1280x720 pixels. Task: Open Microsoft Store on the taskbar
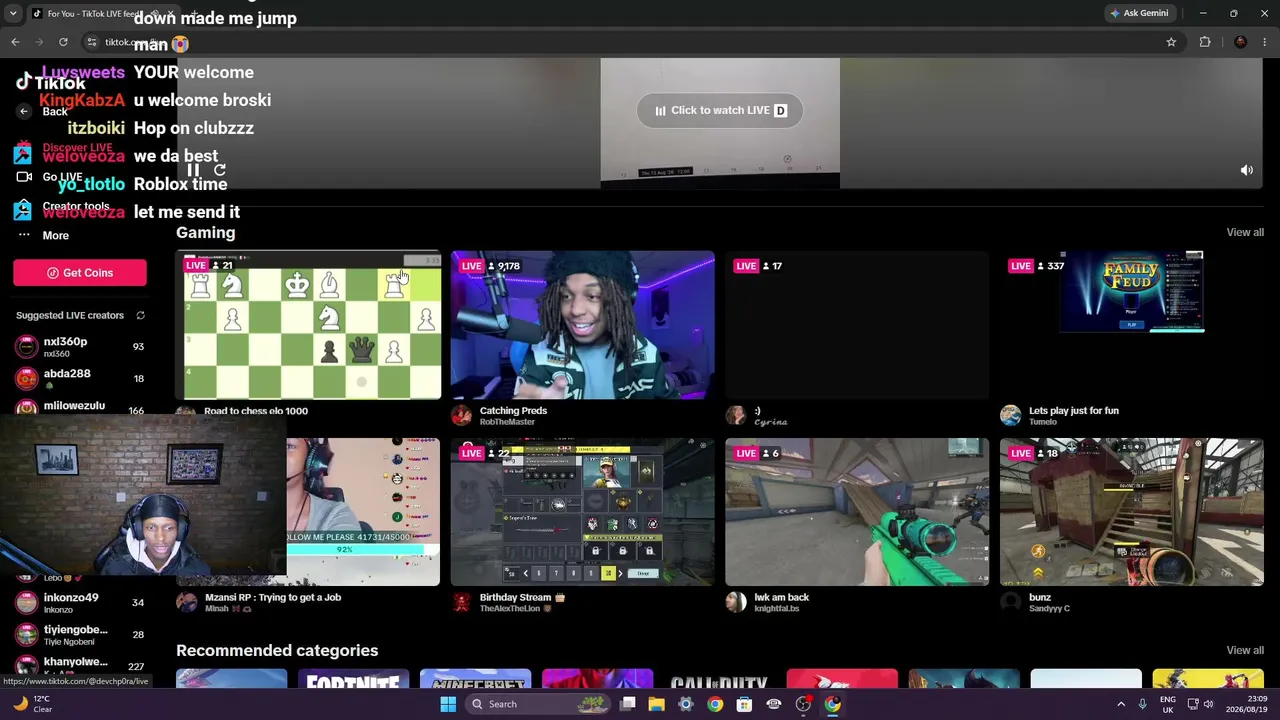[x=744, y=704]
